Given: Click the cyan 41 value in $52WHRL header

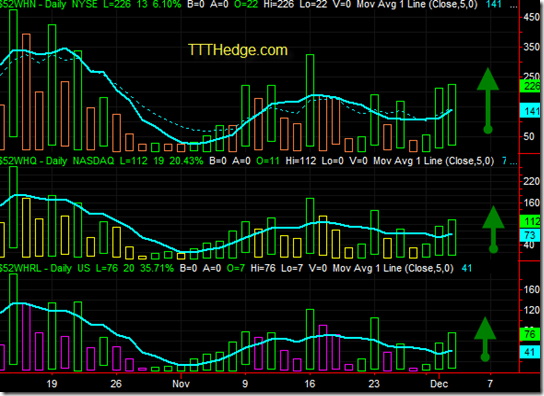Looking at the screenshot, I should 467,268.
